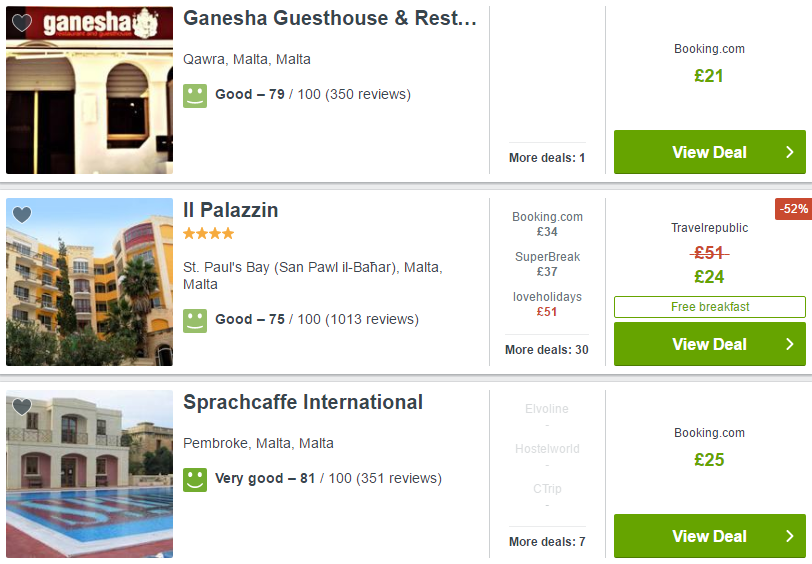Select SuperBreak £37 deal option
Screen dimensions: 812x564
pos(547,264)
